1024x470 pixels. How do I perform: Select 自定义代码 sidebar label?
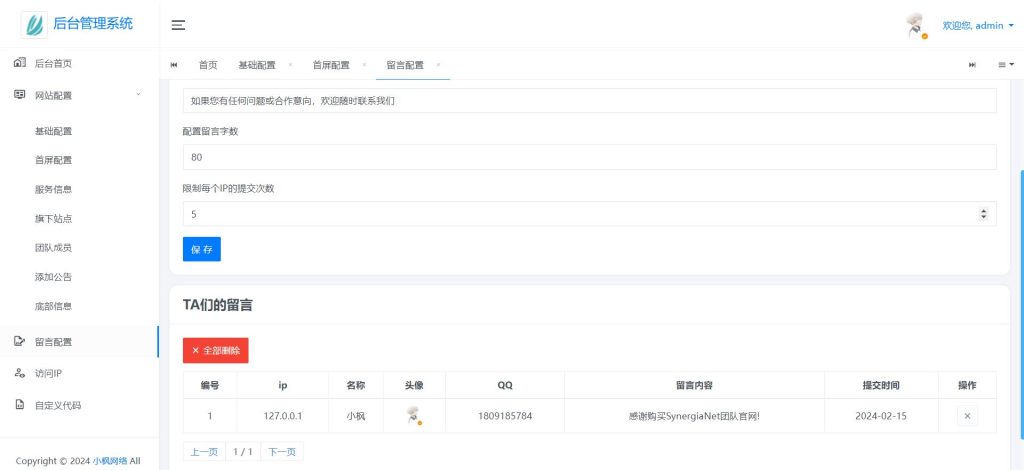[57, 405]
